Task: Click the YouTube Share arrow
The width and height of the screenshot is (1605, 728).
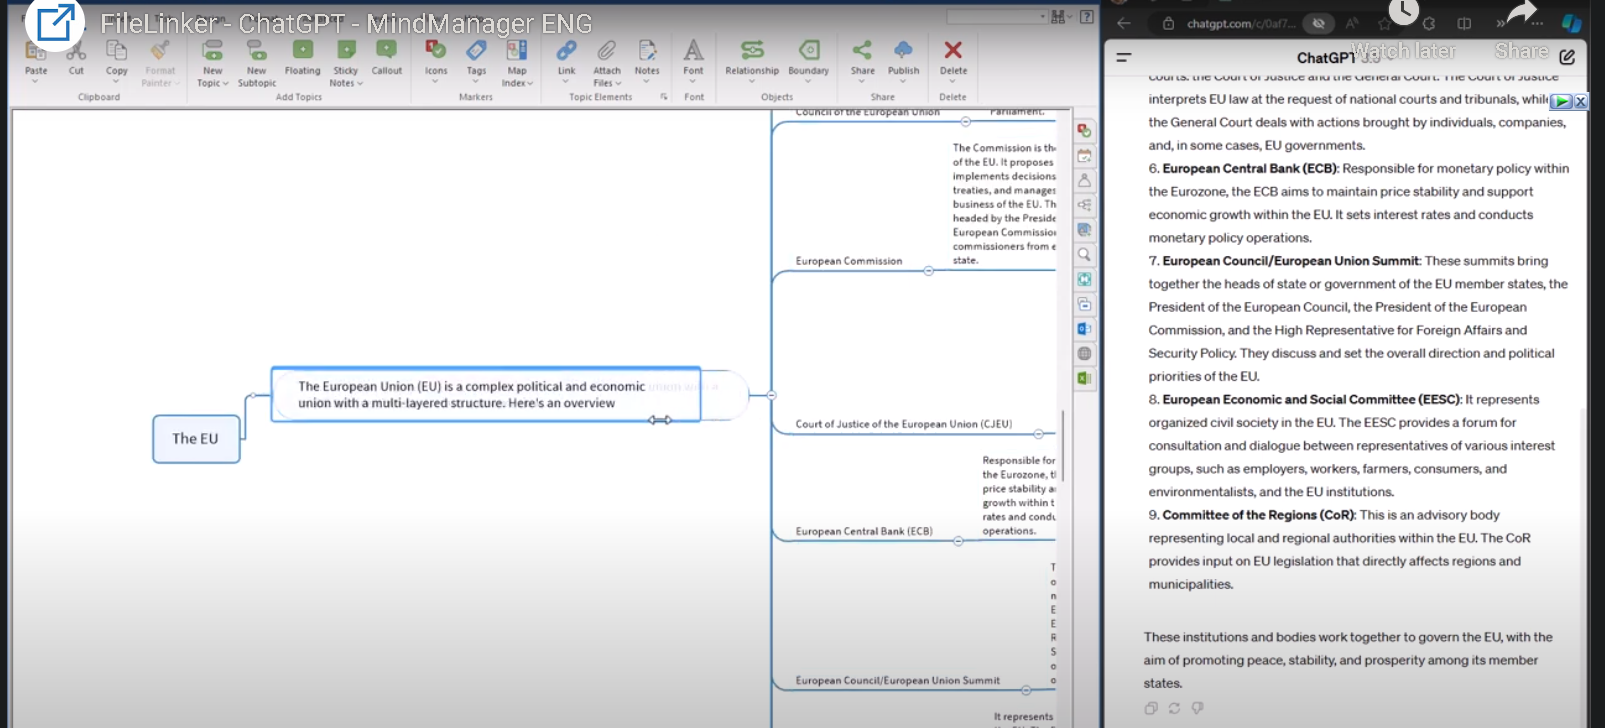Action: pos(1521,13)
